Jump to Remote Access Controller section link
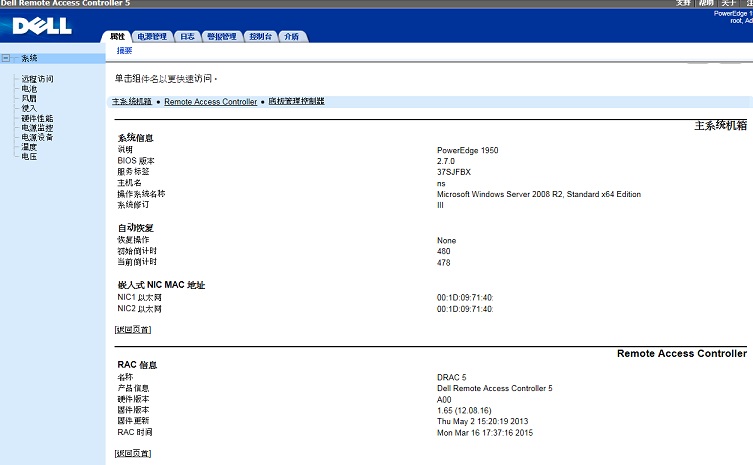This screenshot has width=753, height=465. [x=210, y=101]
